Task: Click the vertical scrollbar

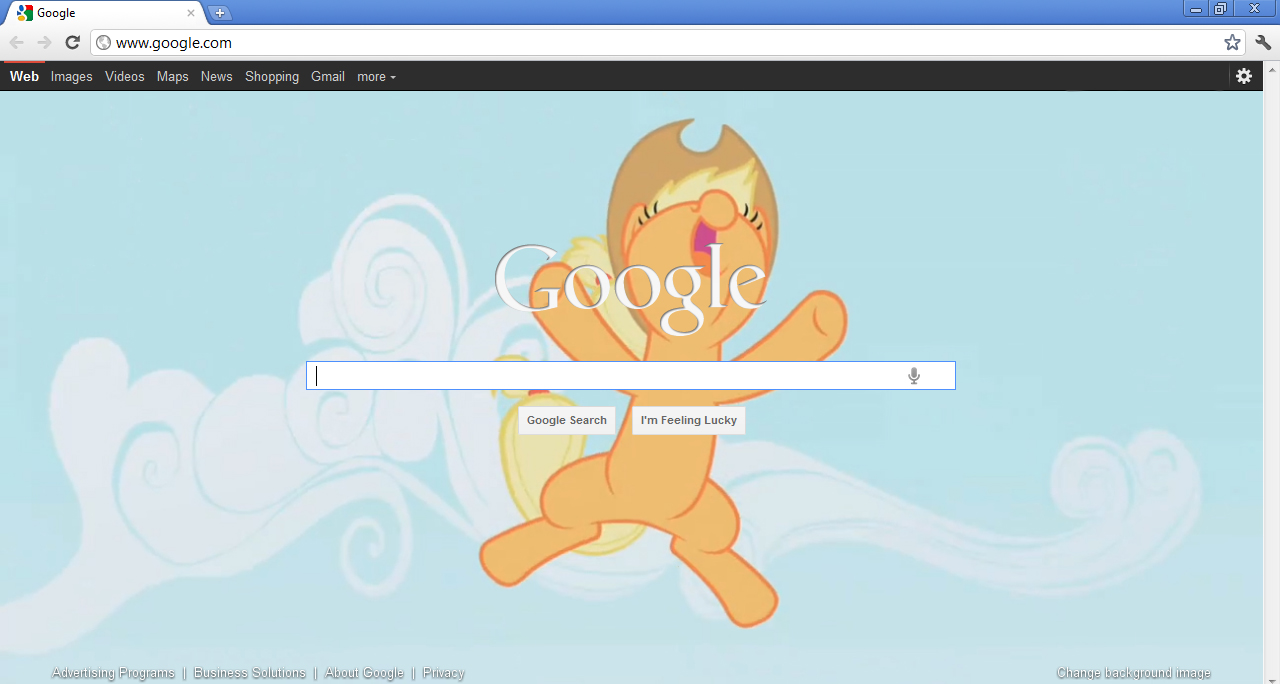Action: click(1272, 372)
